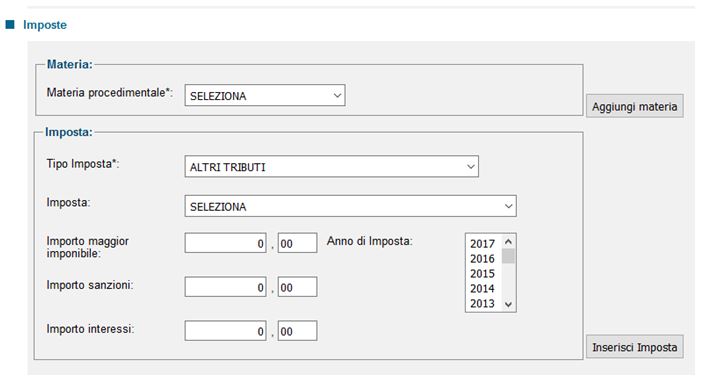Click the Imposte section square bullet icon

tap(10, 24)
